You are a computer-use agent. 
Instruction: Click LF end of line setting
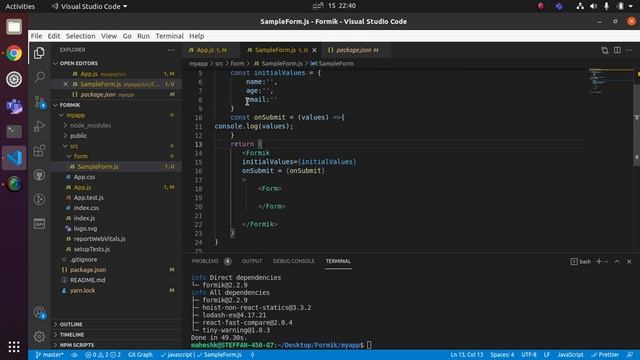click(x=547, y=355)
